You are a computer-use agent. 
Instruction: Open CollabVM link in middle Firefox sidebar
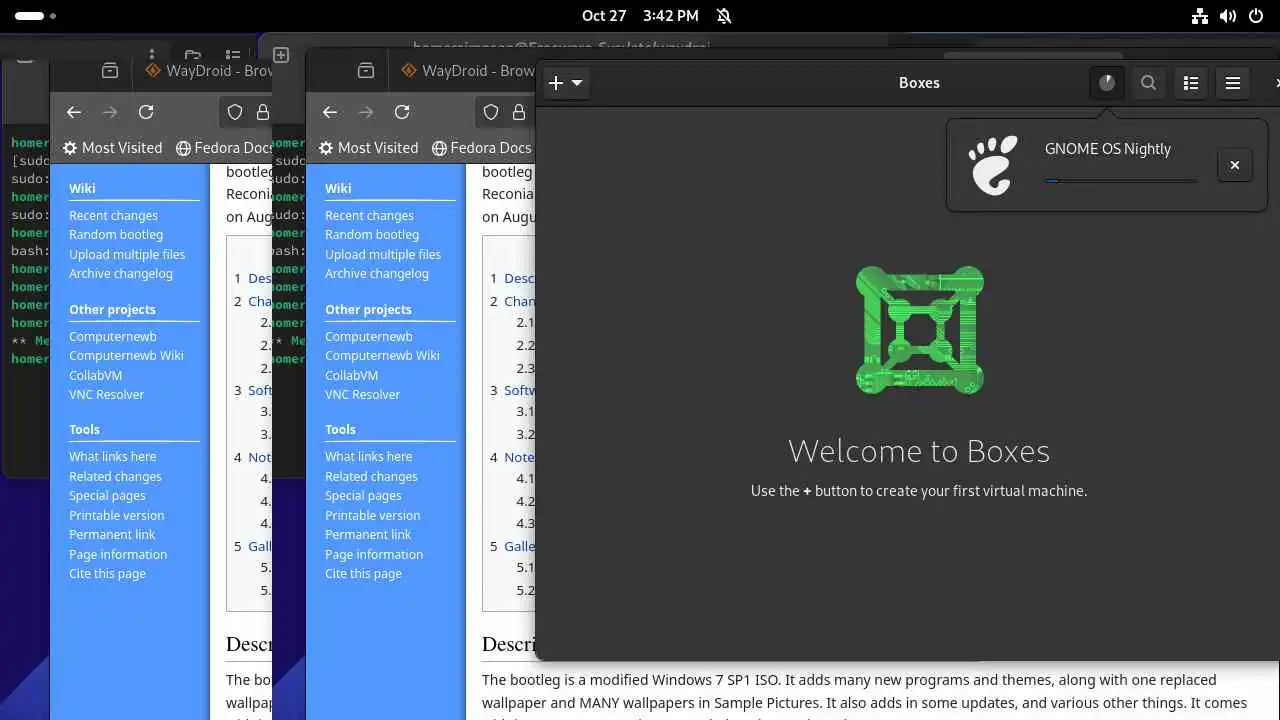click(x=351, y=375)
